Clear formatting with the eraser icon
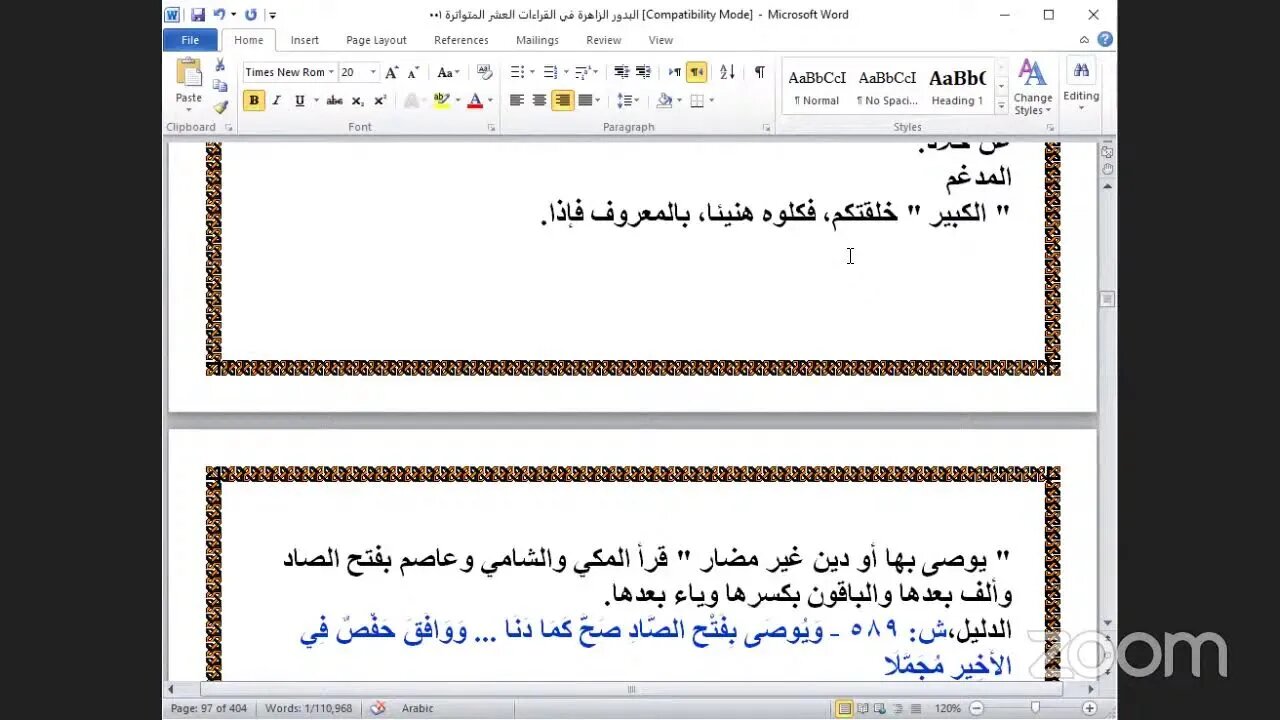Viewport: 1280px width, 720px height. point(484,72)
